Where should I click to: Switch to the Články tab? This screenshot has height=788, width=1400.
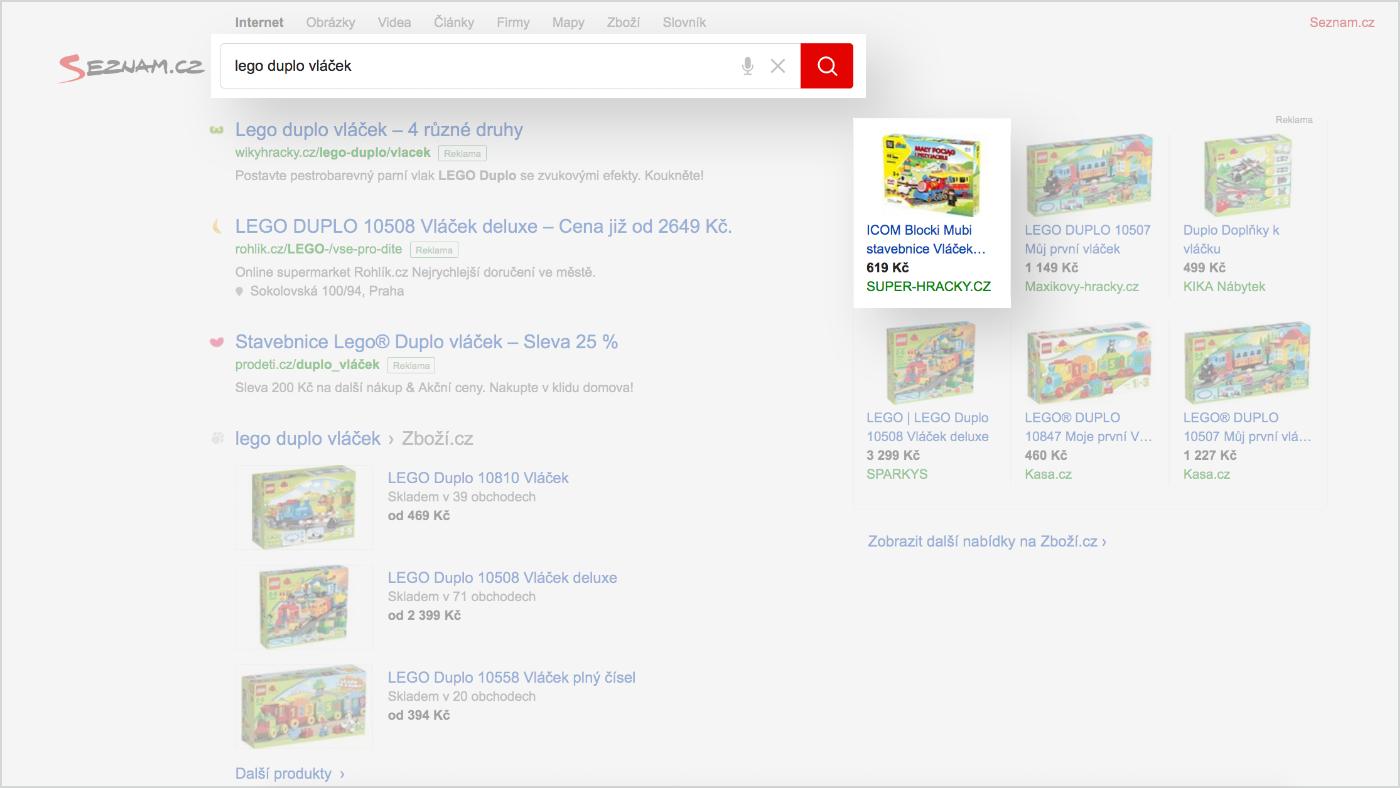tap(454, 22)
